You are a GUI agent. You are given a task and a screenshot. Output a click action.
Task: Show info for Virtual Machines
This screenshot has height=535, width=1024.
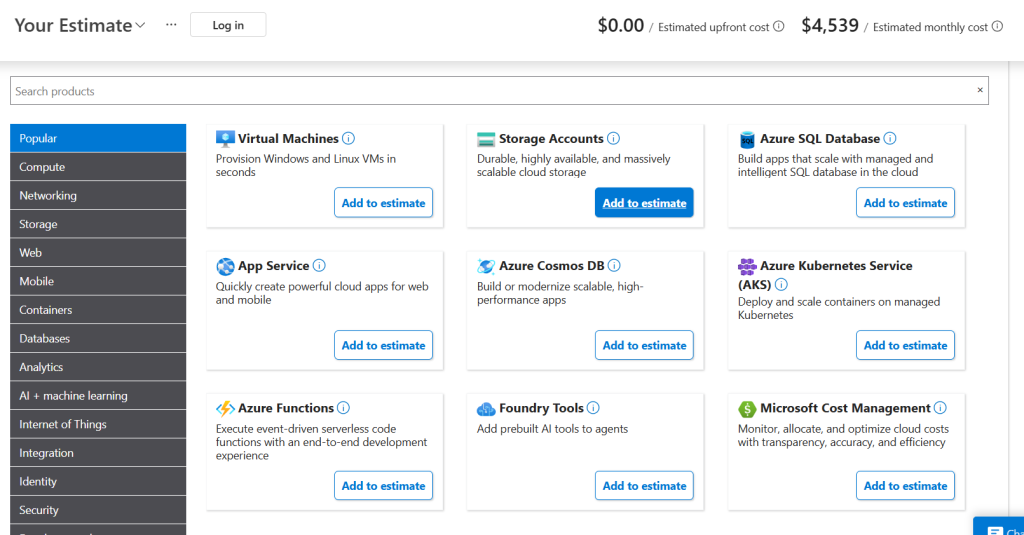coord(349,138)
